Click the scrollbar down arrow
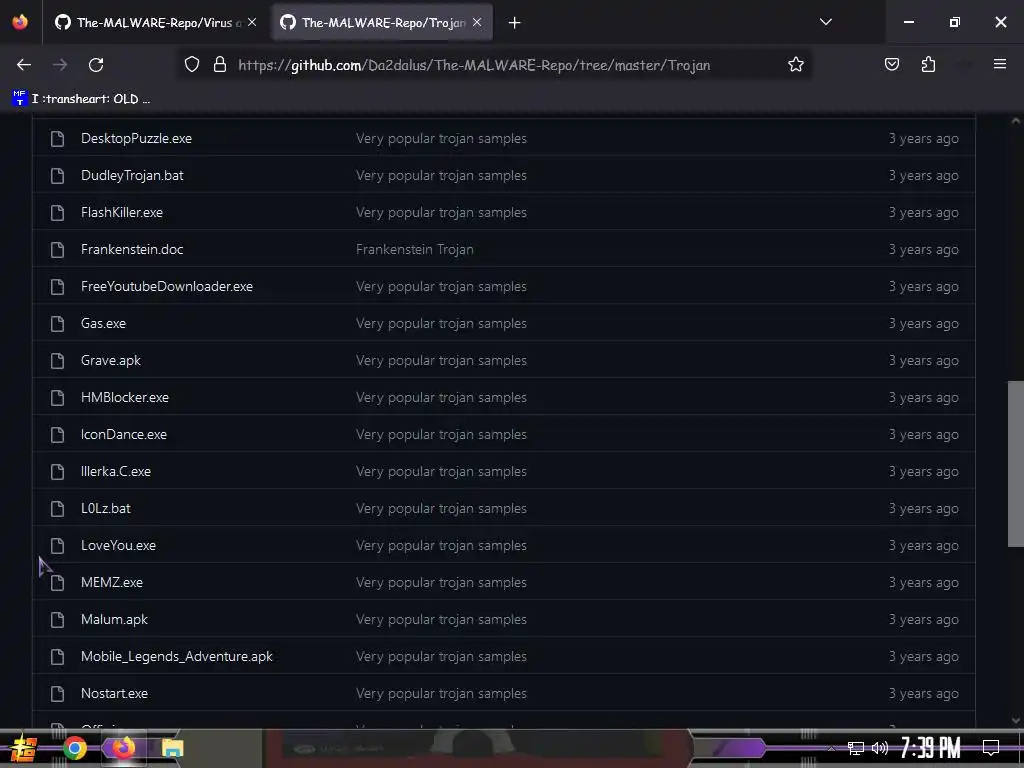Viewport: 1024px width, 768px height. [x=1016, y=720]
